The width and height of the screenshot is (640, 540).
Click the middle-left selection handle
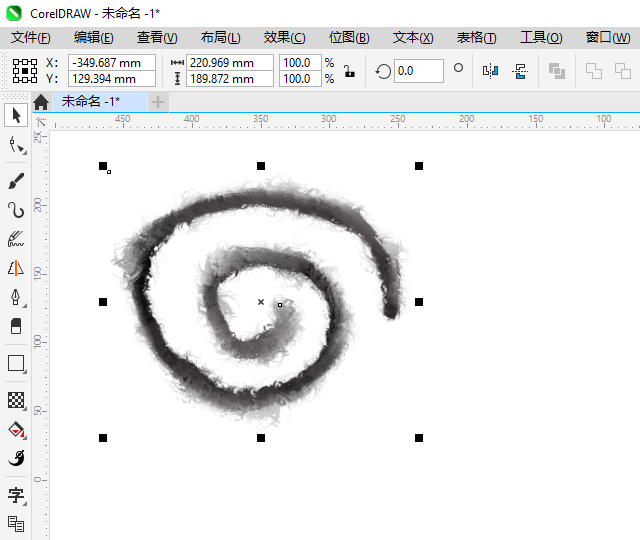click(x=103, y=302)
